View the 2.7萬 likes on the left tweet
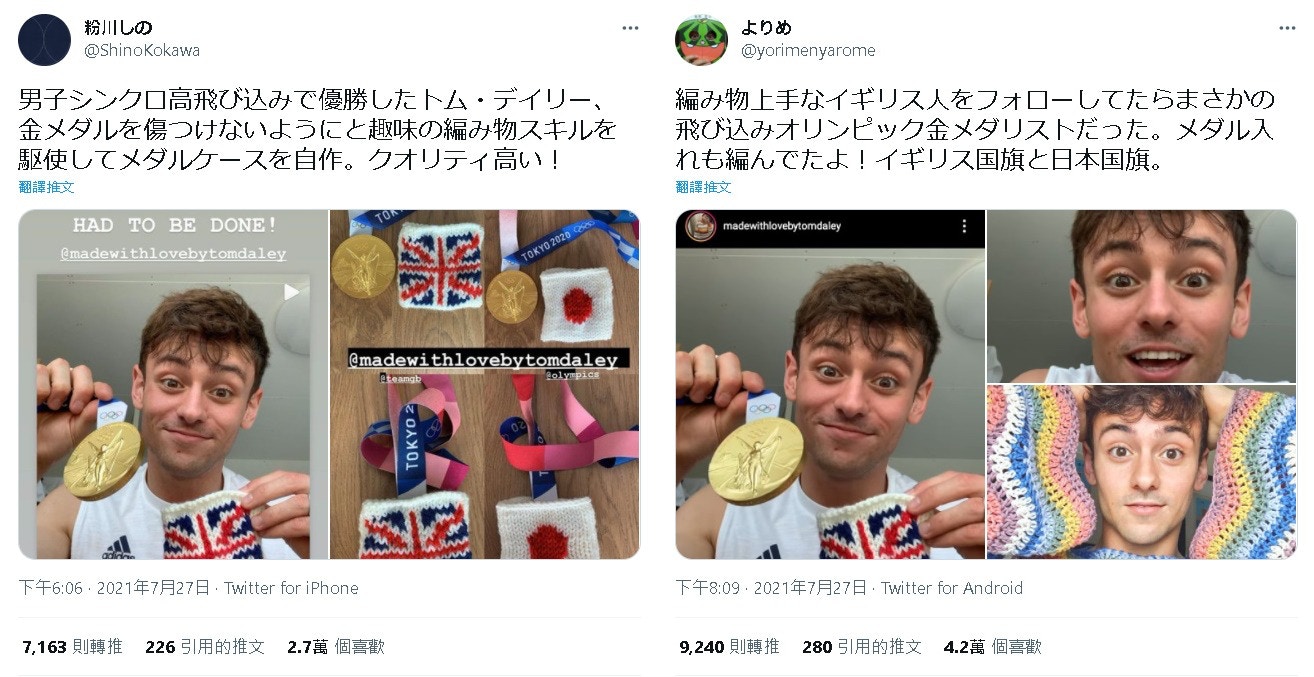 coord(336,647)
